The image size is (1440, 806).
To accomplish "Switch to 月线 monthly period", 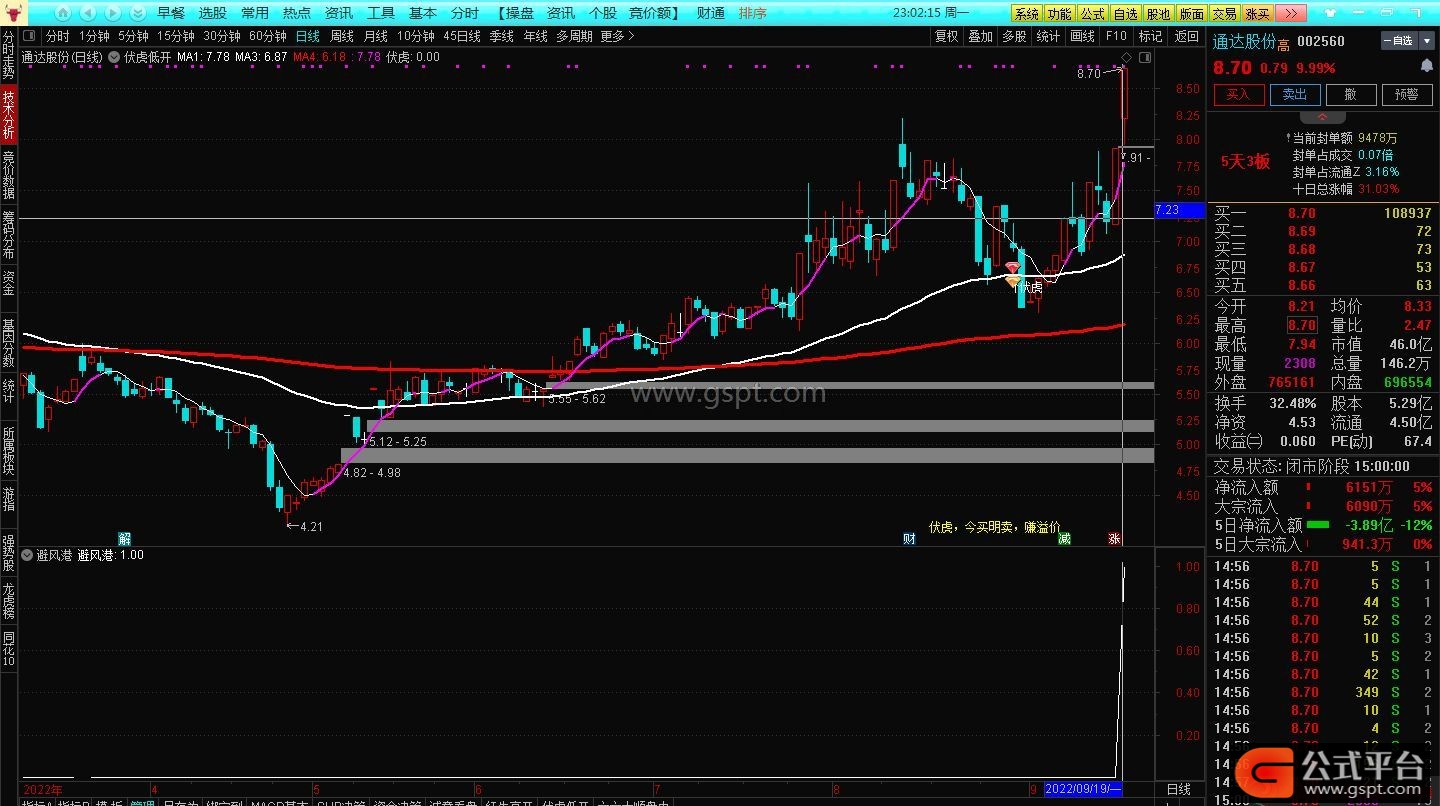I will tap(375, 36).
